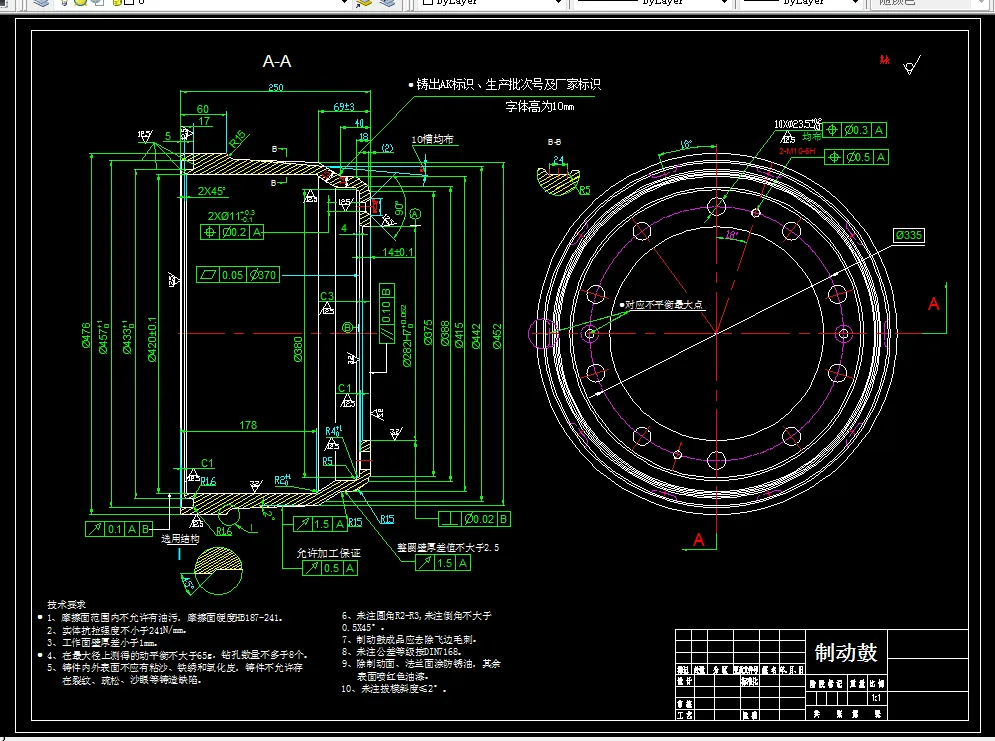
Task: Select the 2X45° chamfer dimension
Action: coord(211,191)
